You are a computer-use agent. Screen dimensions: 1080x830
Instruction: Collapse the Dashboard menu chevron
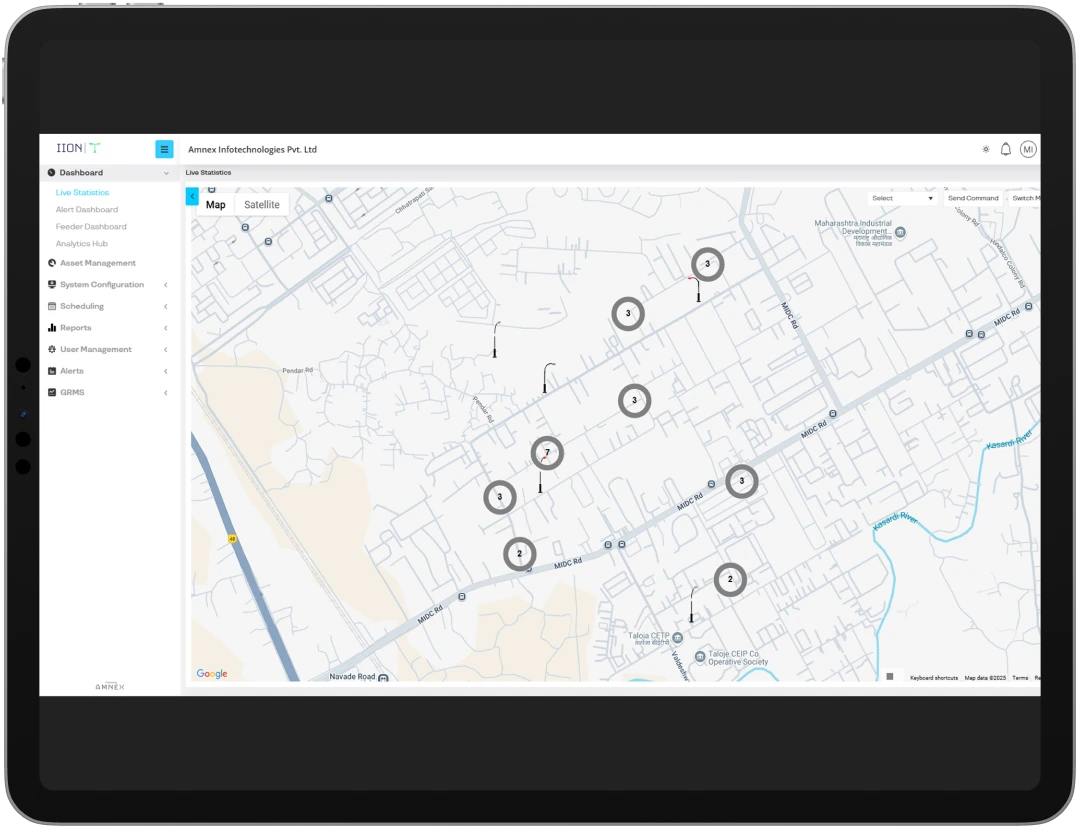166,173
